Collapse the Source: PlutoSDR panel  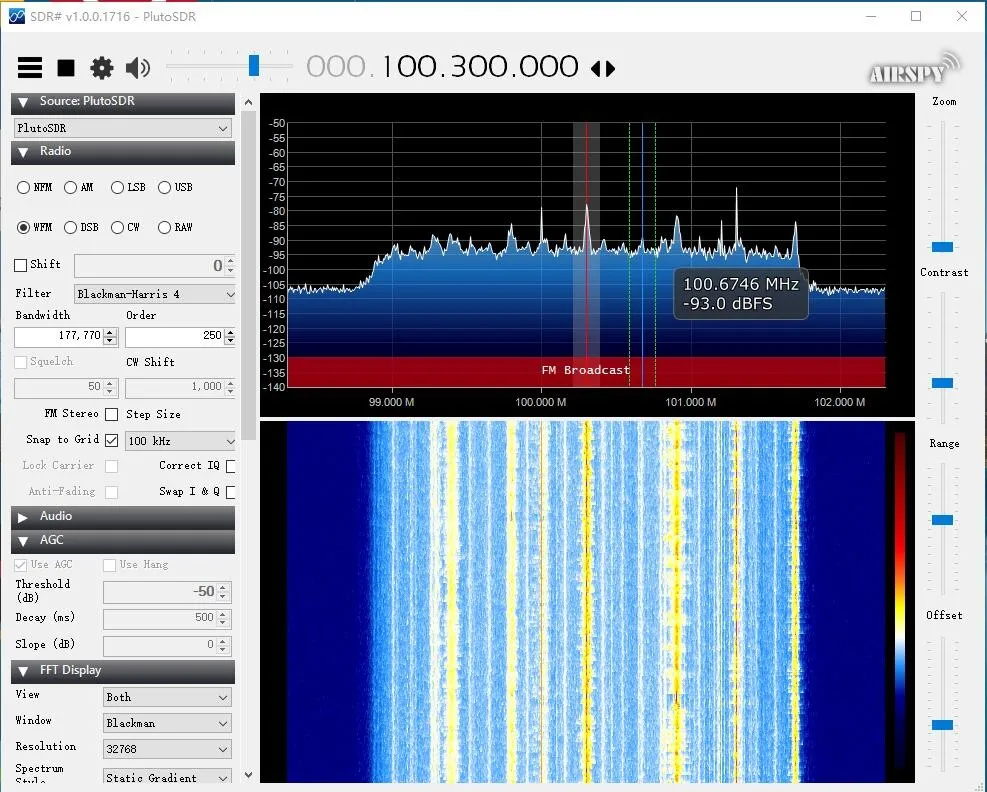23,102
